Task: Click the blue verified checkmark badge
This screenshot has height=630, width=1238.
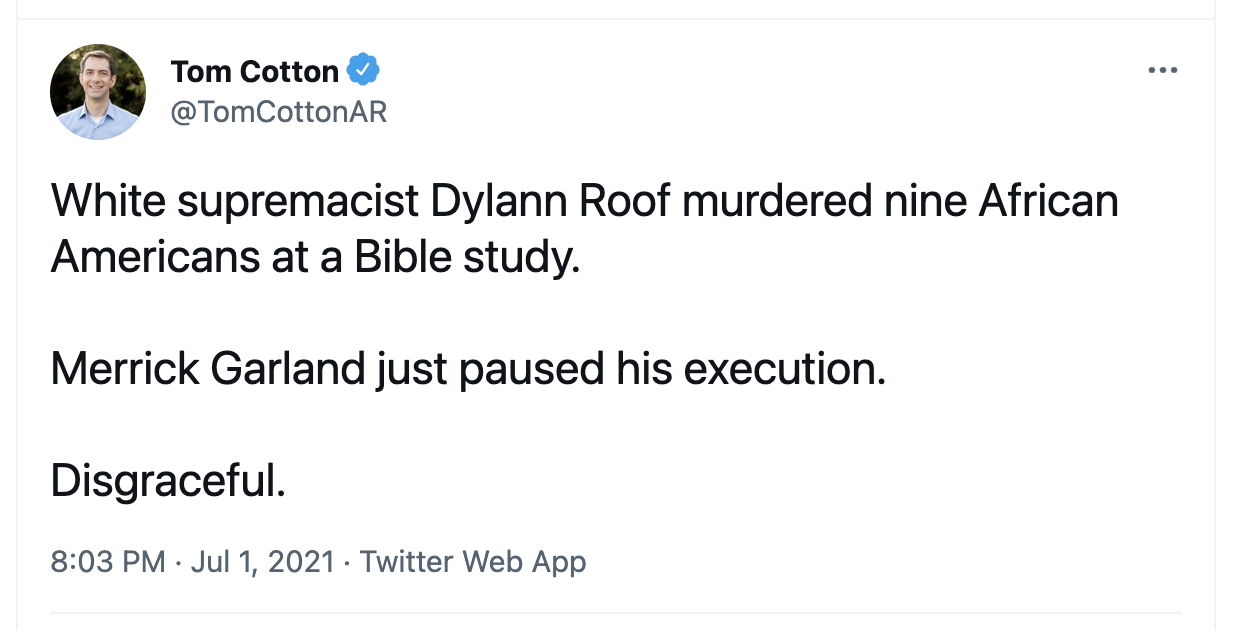Action: tap(362, 71)
